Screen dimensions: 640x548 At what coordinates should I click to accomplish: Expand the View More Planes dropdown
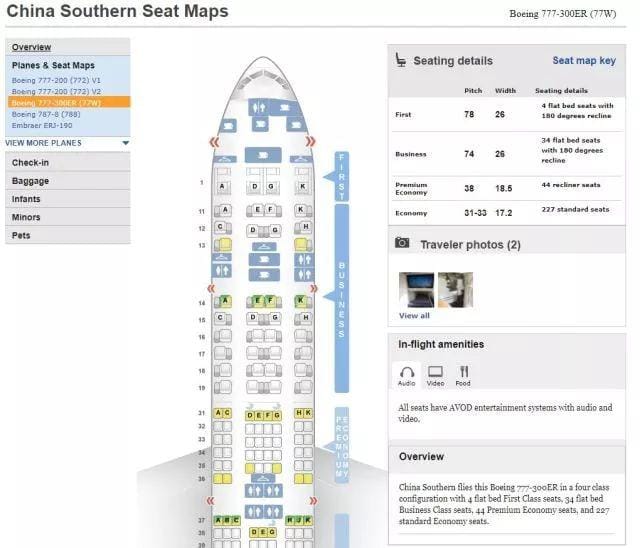[43, 143]
